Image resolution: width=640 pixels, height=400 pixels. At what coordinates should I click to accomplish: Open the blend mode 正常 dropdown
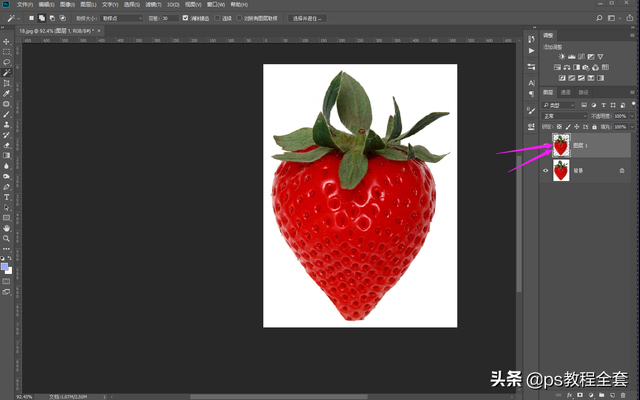pyautogui.click(x=562, y=115)
